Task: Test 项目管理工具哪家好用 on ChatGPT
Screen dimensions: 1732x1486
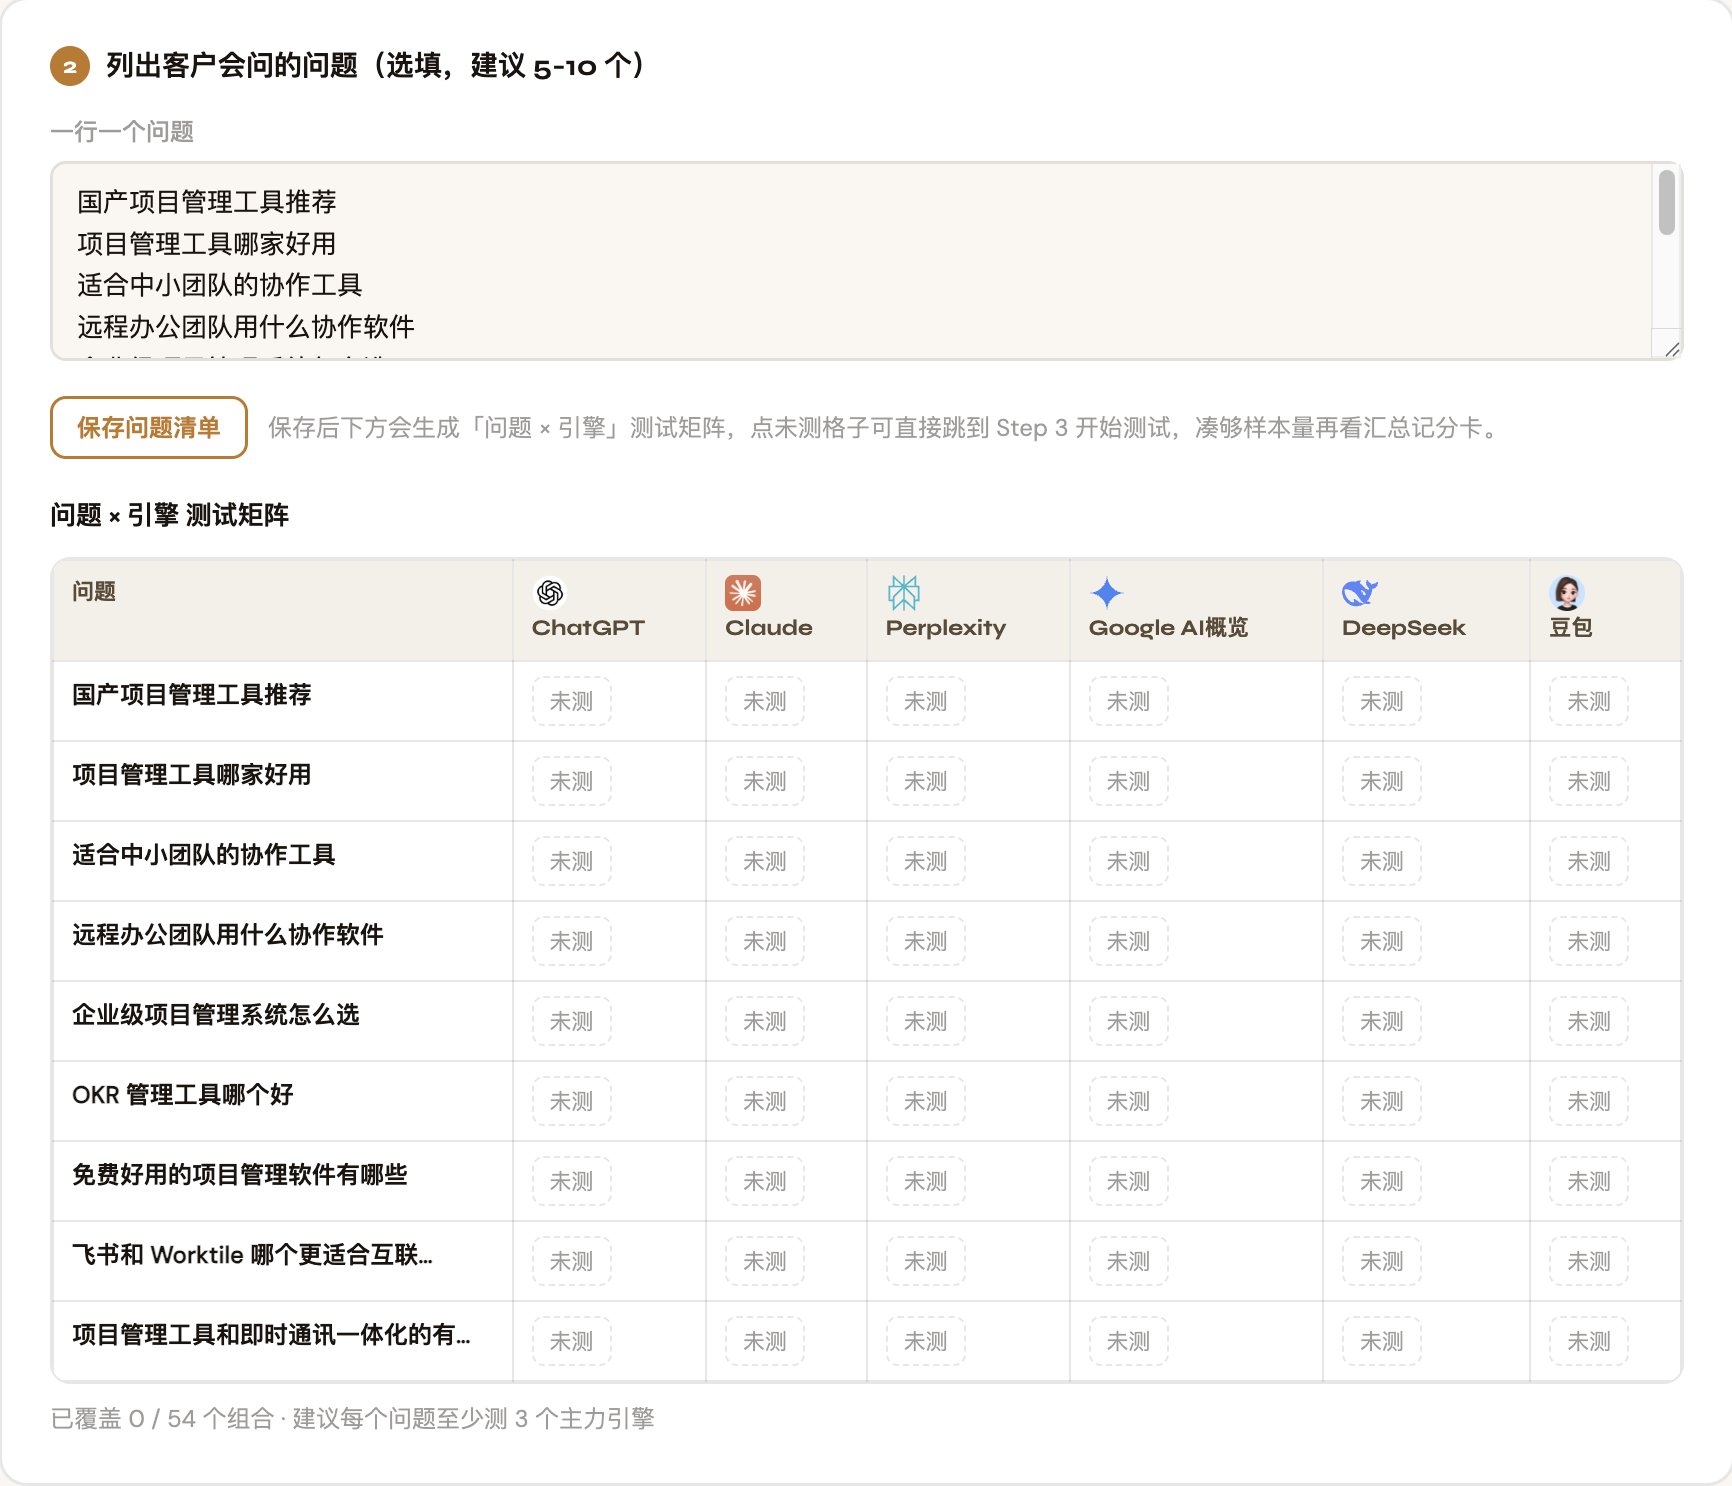Action: pos(572,781)
